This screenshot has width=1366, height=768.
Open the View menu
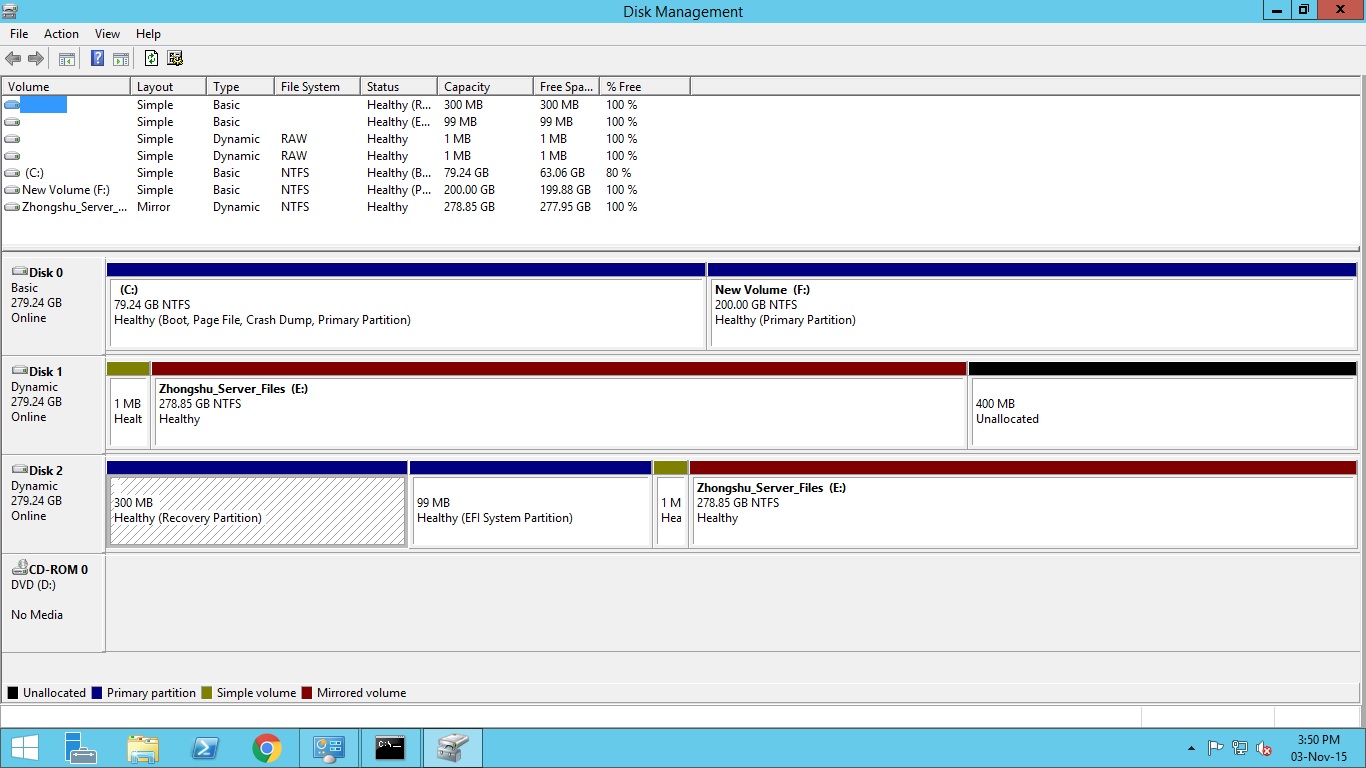tap(107, 34)
